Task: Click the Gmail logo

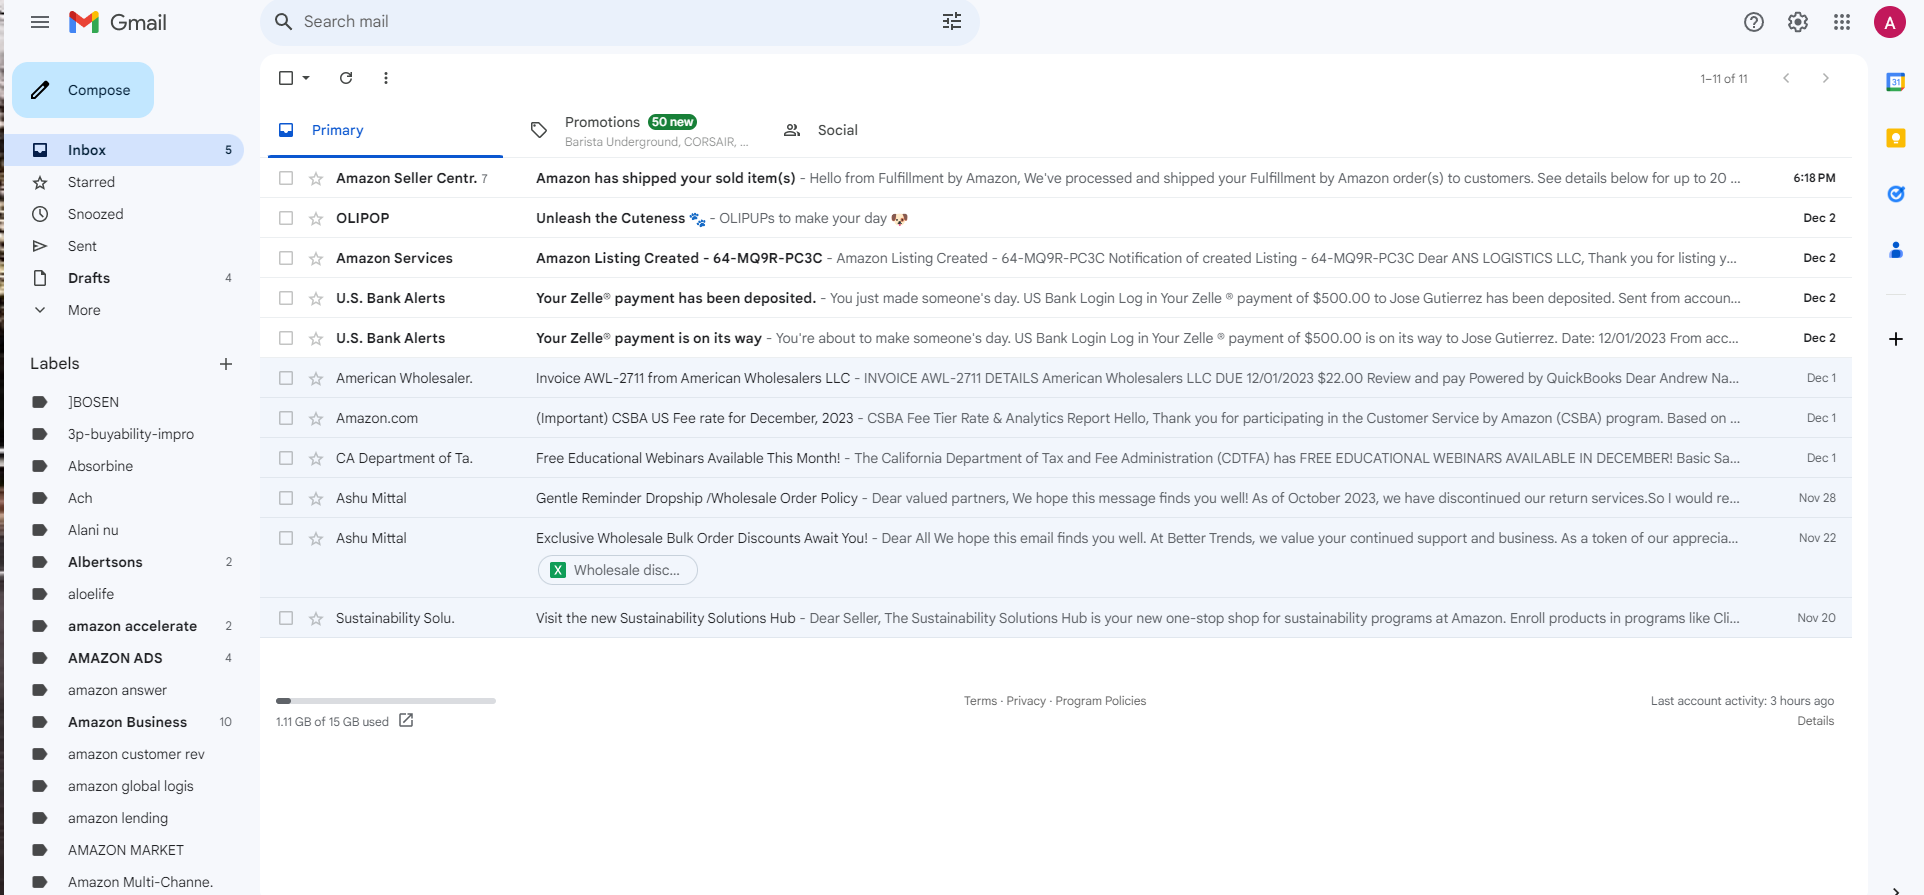Action: [118, 22]
